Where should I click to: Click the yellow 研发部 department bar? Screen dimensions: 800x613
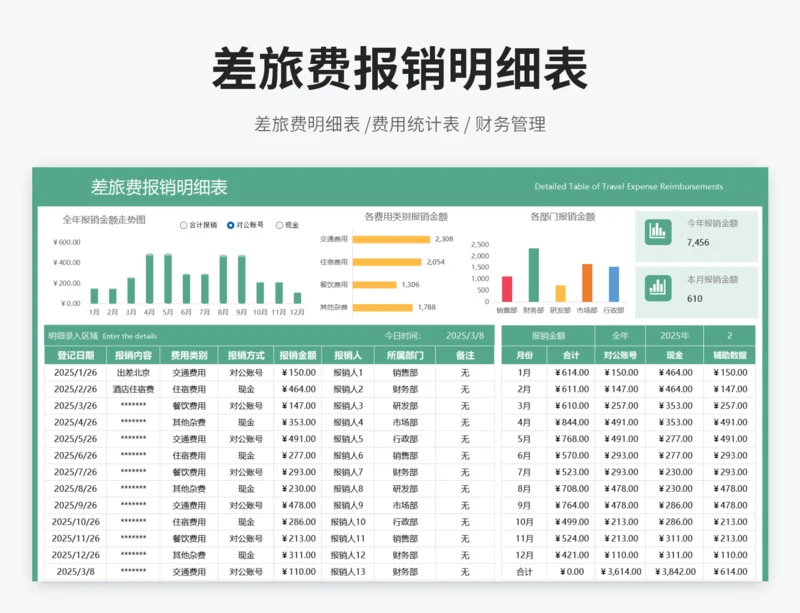(x=560, y=293)
